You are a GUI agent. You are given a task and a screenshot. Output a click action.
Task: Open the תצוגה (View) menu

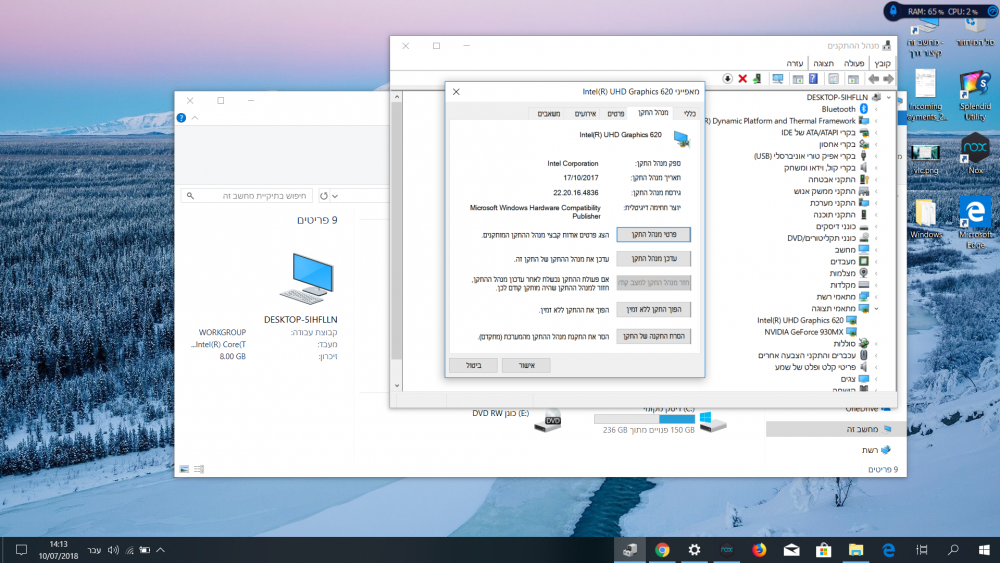[x=823, y=63]
